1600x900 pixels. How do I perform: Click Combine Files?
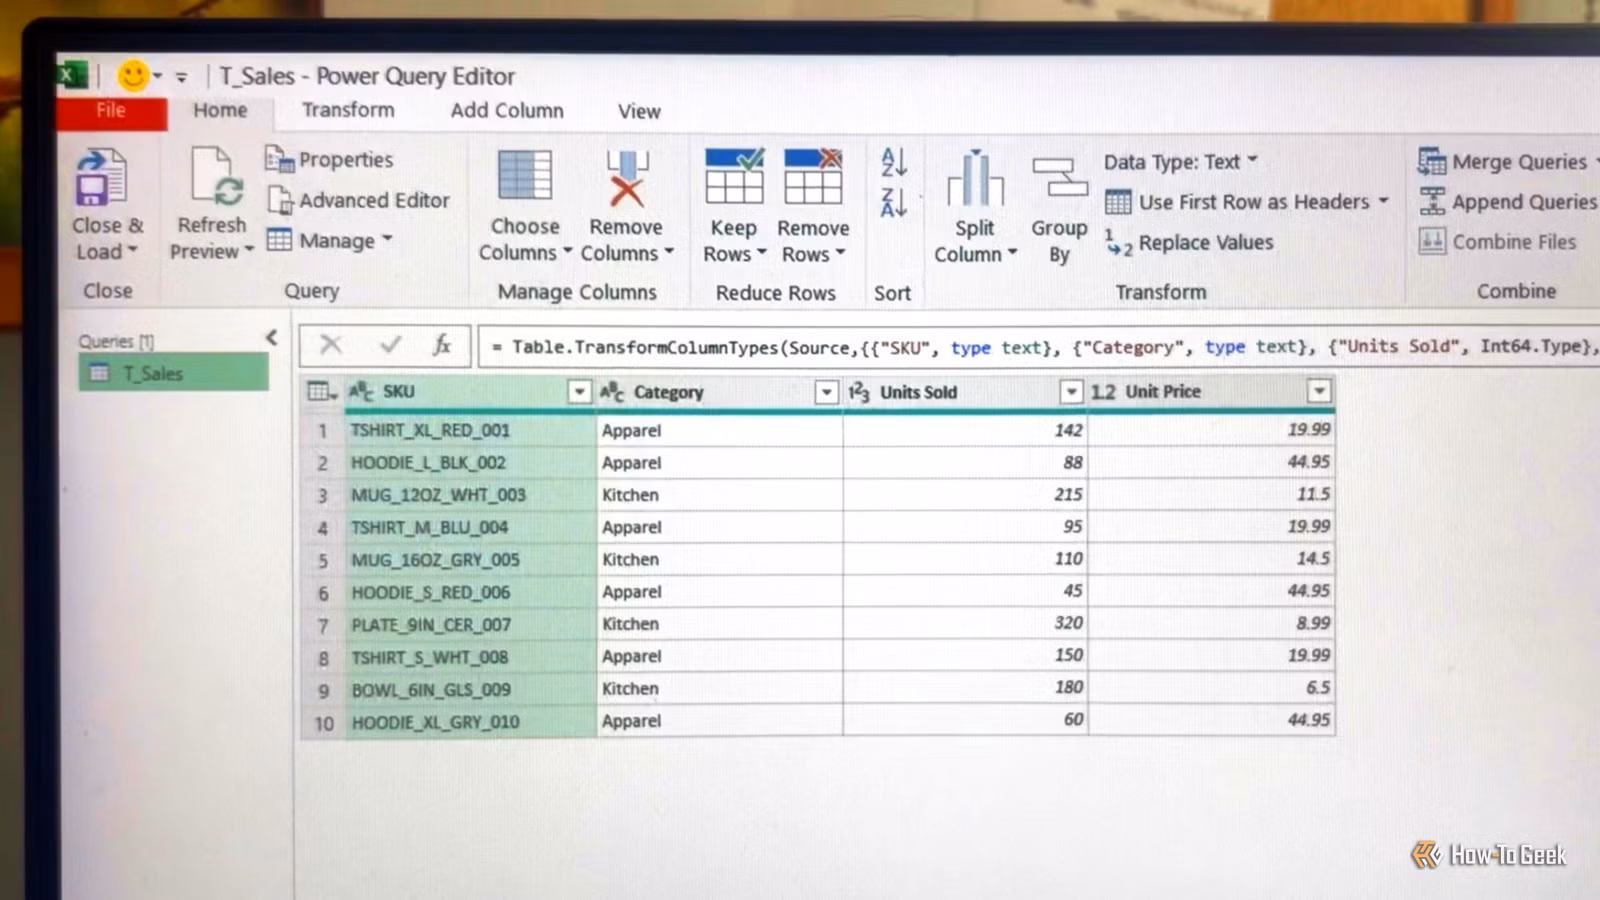click(1497, 242)
